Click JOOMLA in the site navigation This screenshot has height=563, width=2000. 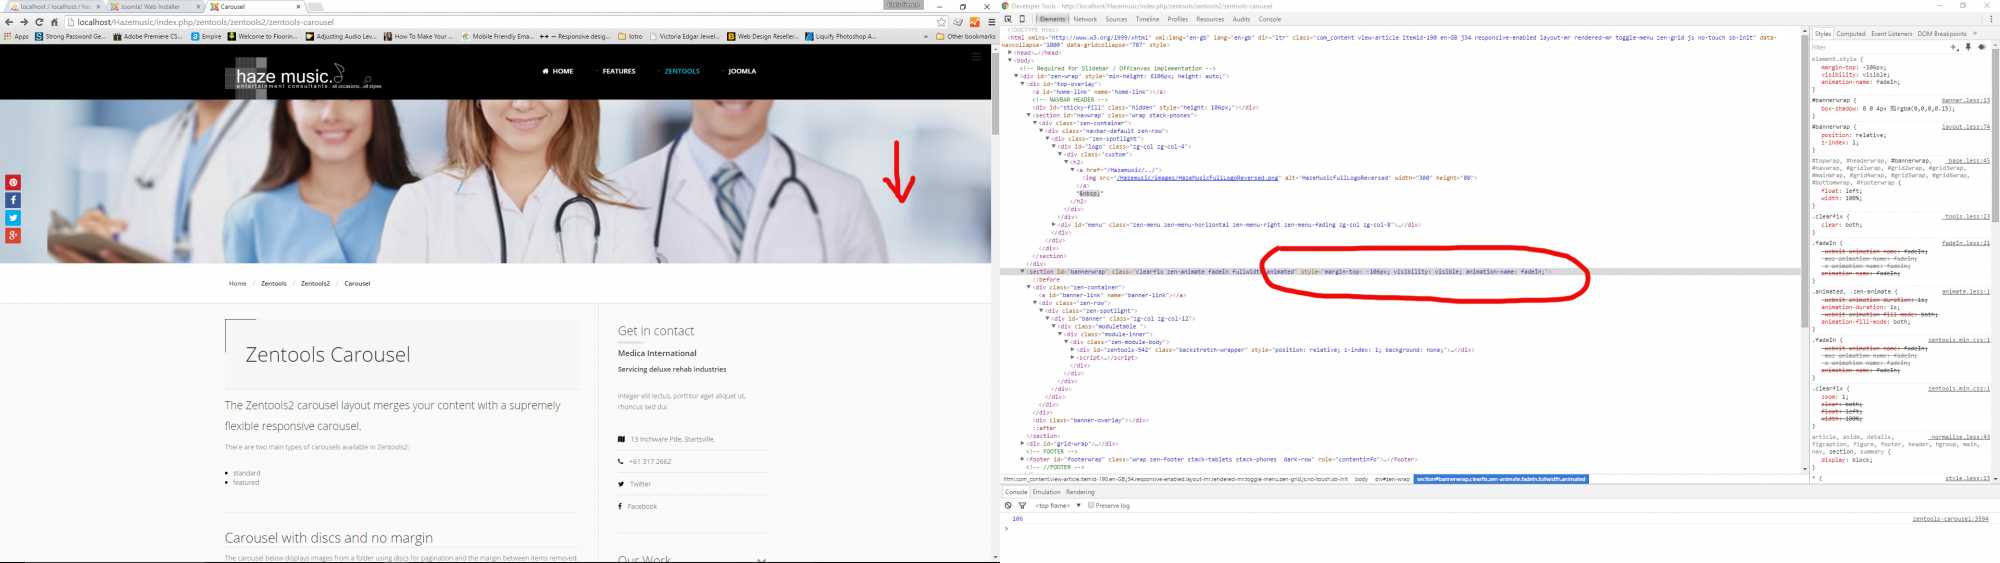point(742,71)
